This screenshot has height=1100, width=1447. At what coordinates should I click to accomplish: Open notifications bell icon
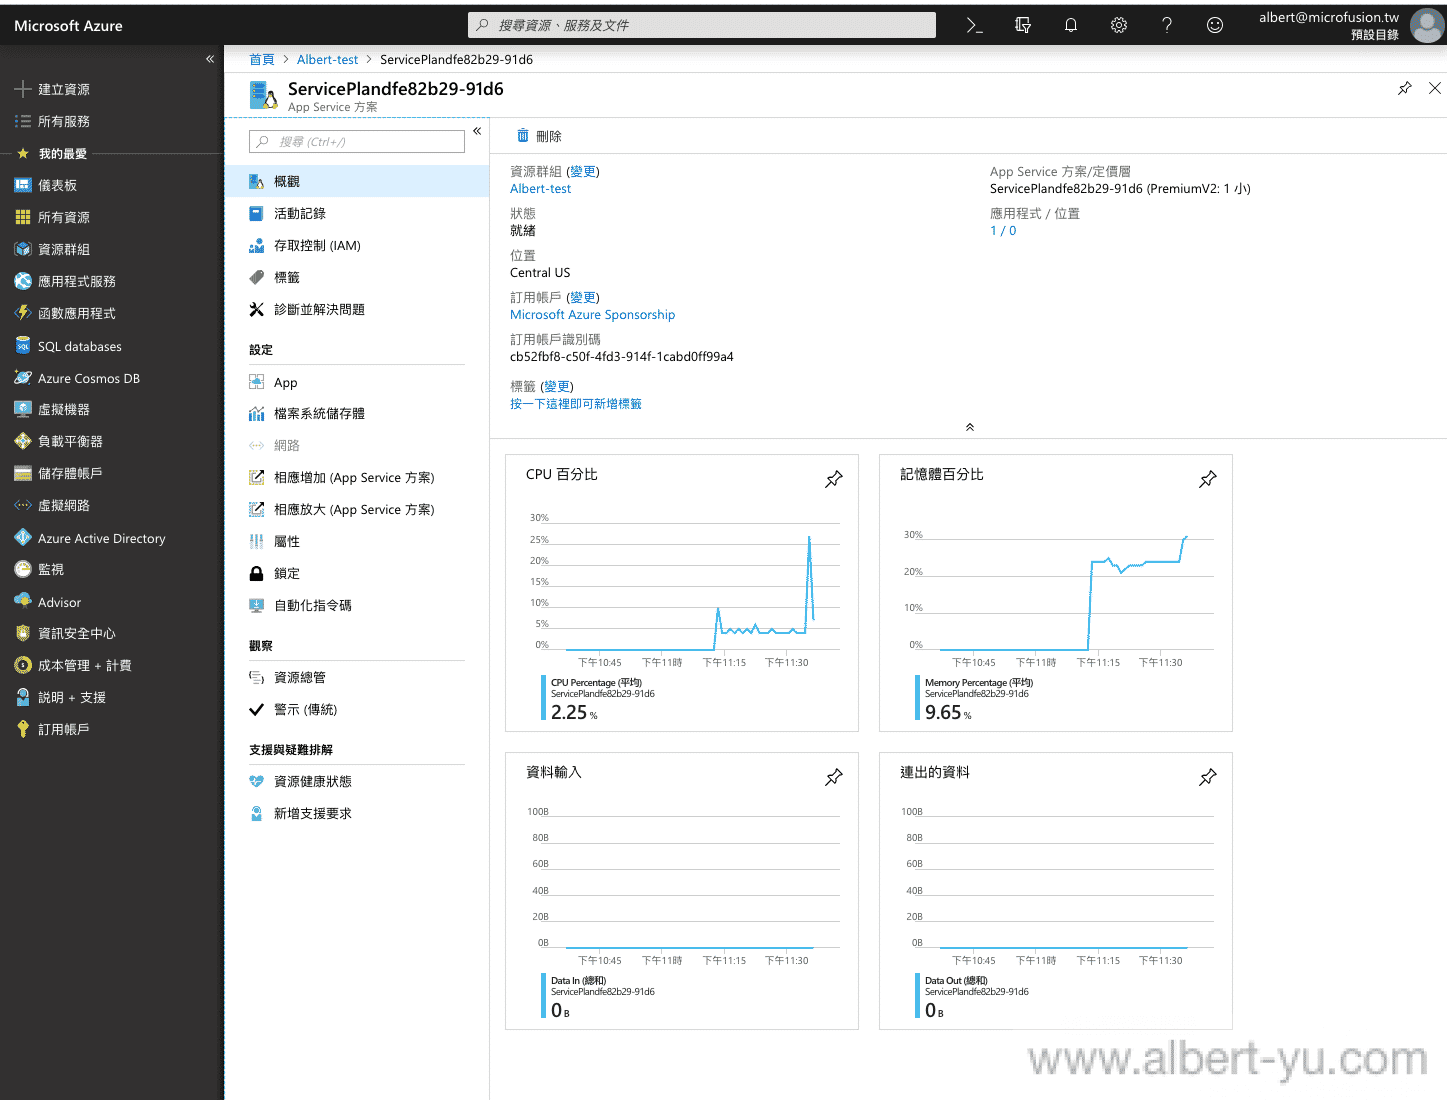pos(1071,25)
